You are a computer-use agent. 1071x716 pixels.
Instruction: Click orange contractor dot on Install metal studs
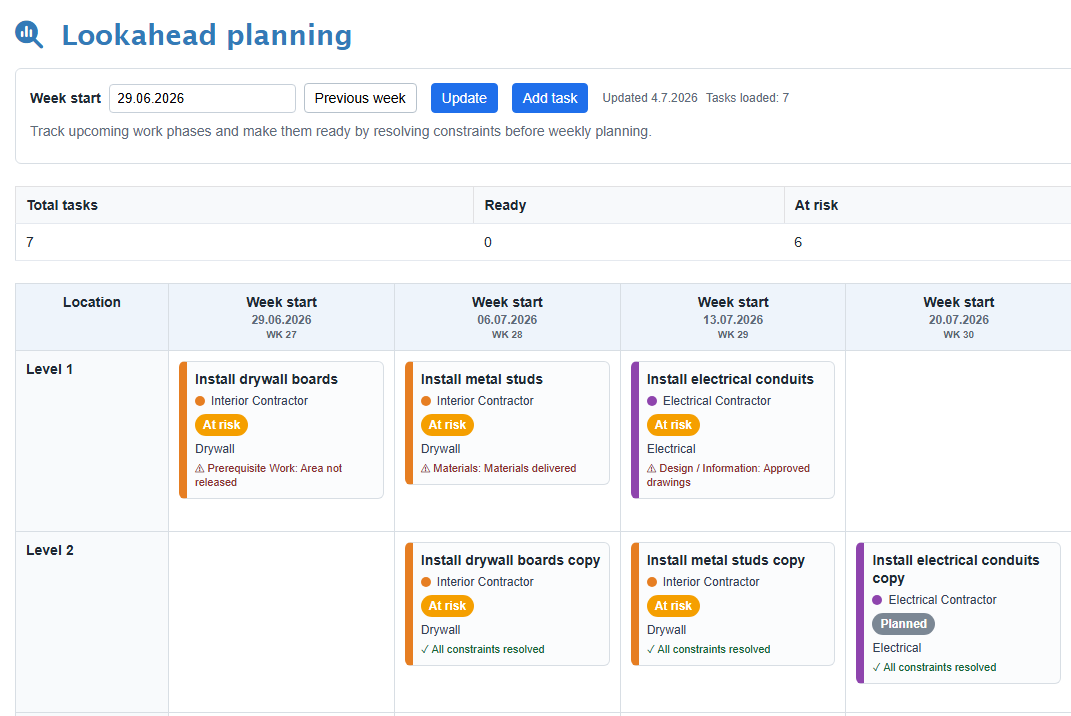(x=426, y=401)
